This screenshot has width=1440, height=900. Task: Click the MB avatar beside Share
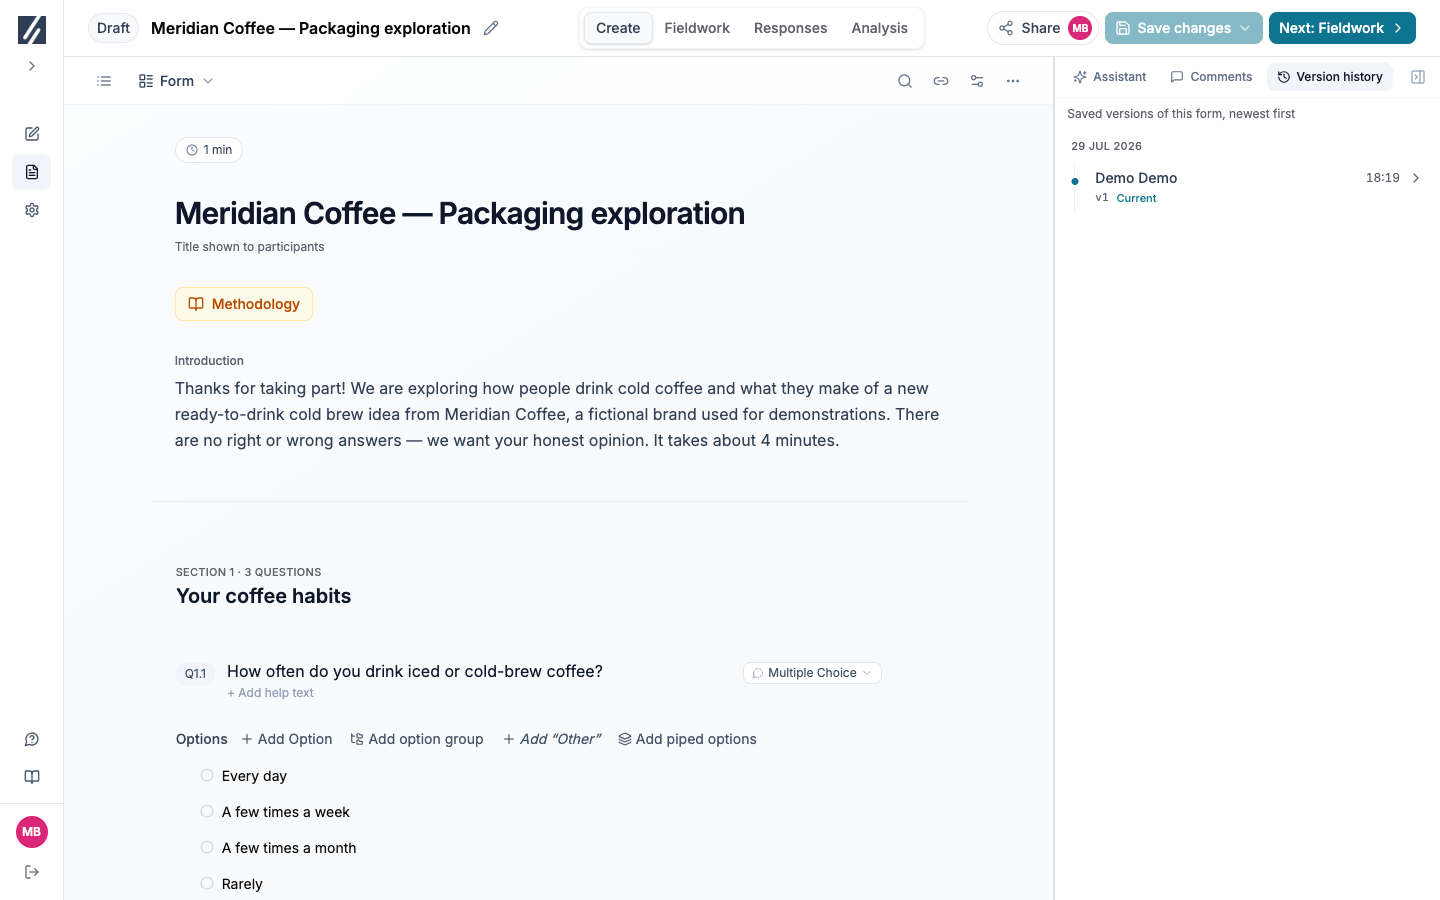[x=1080, y=28]
